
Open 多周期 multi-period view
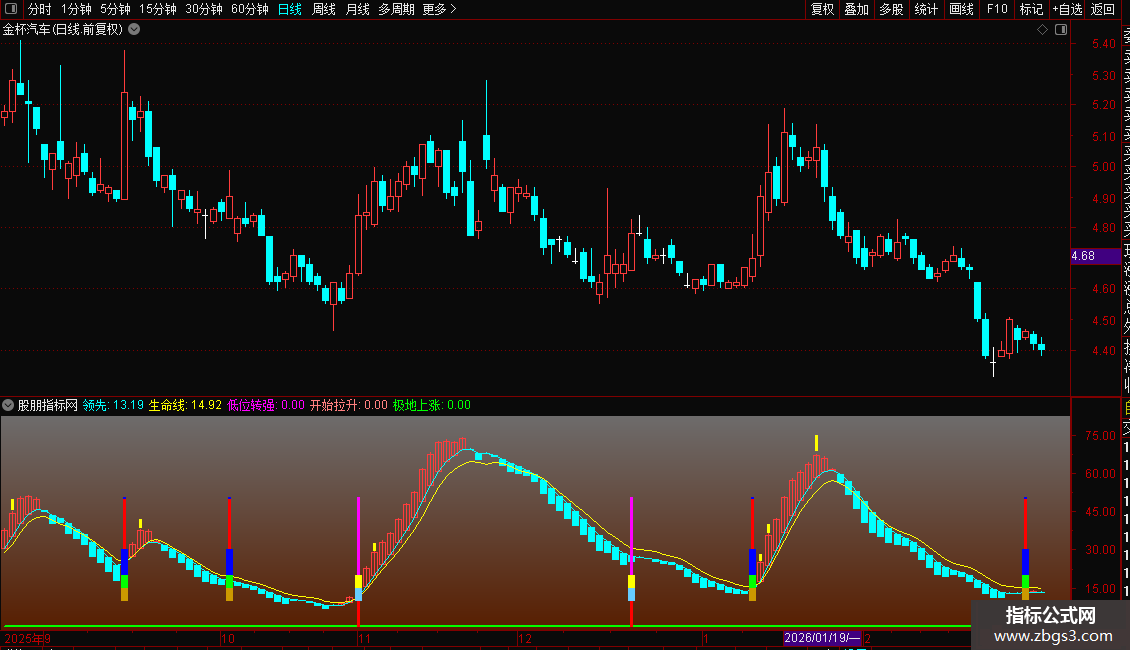pos(396,9)
